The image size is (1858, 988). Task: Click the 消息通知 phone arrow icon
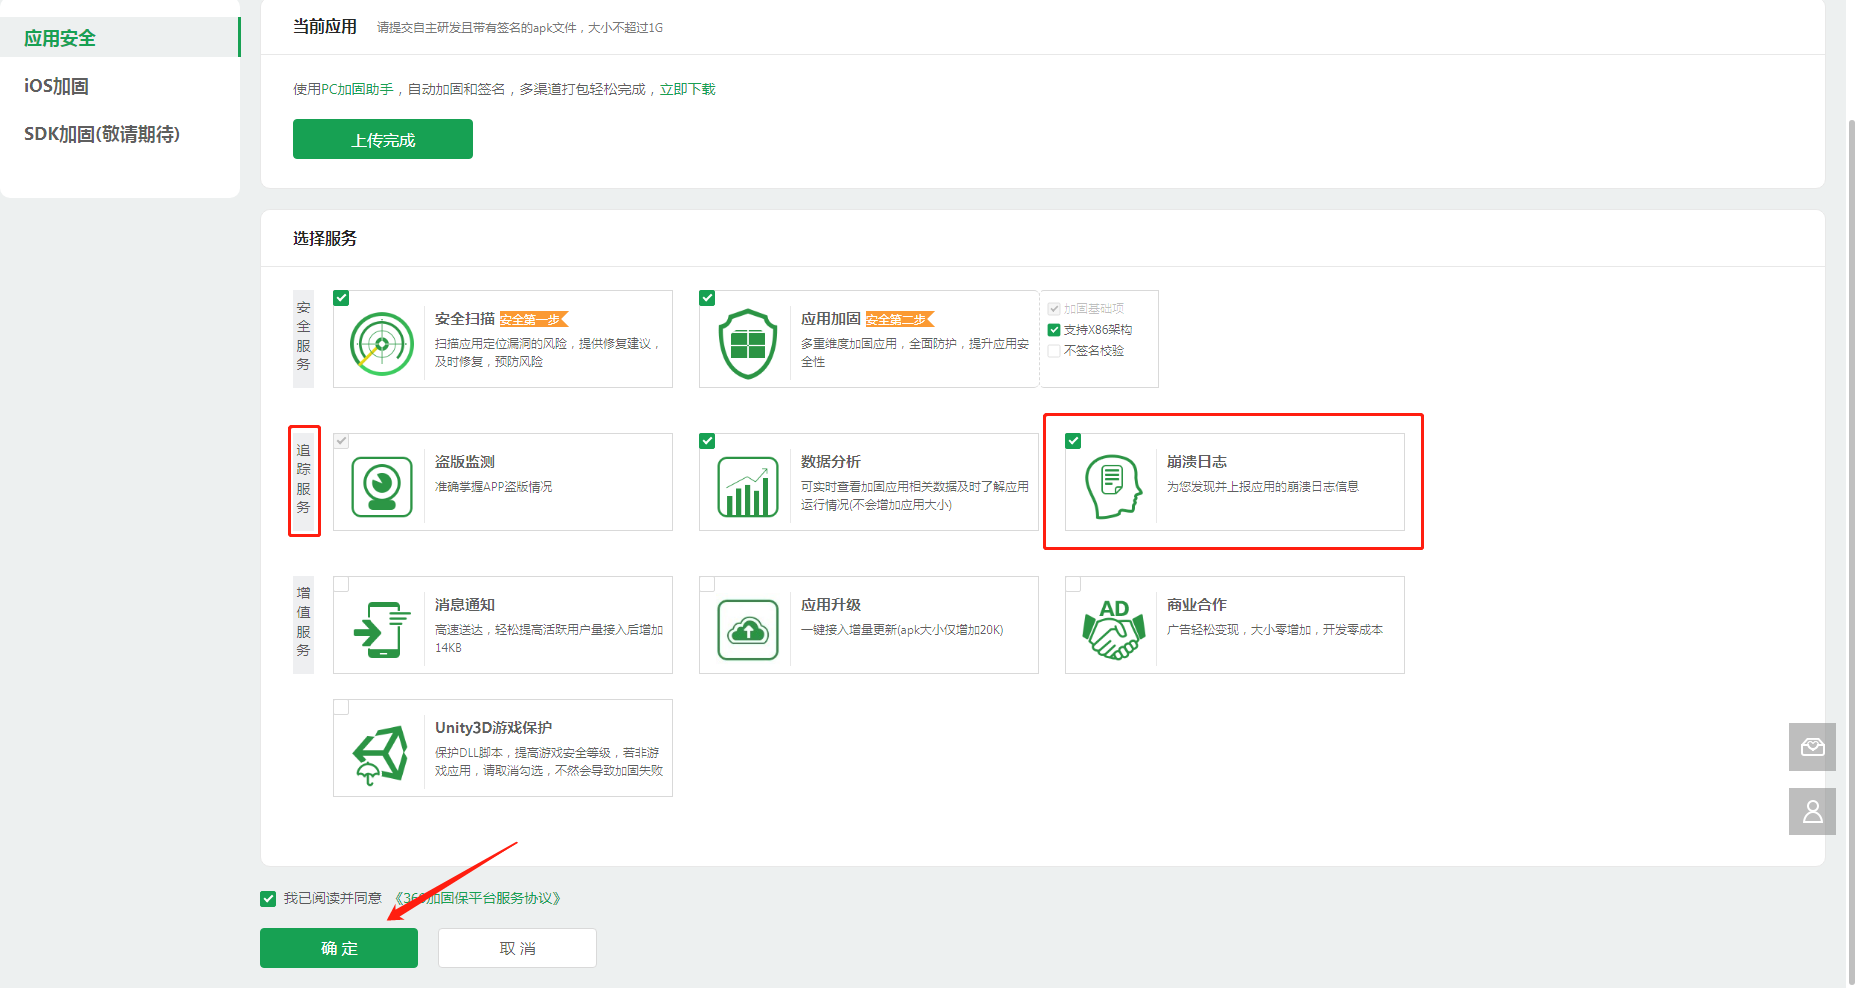[x=381, y=630]
